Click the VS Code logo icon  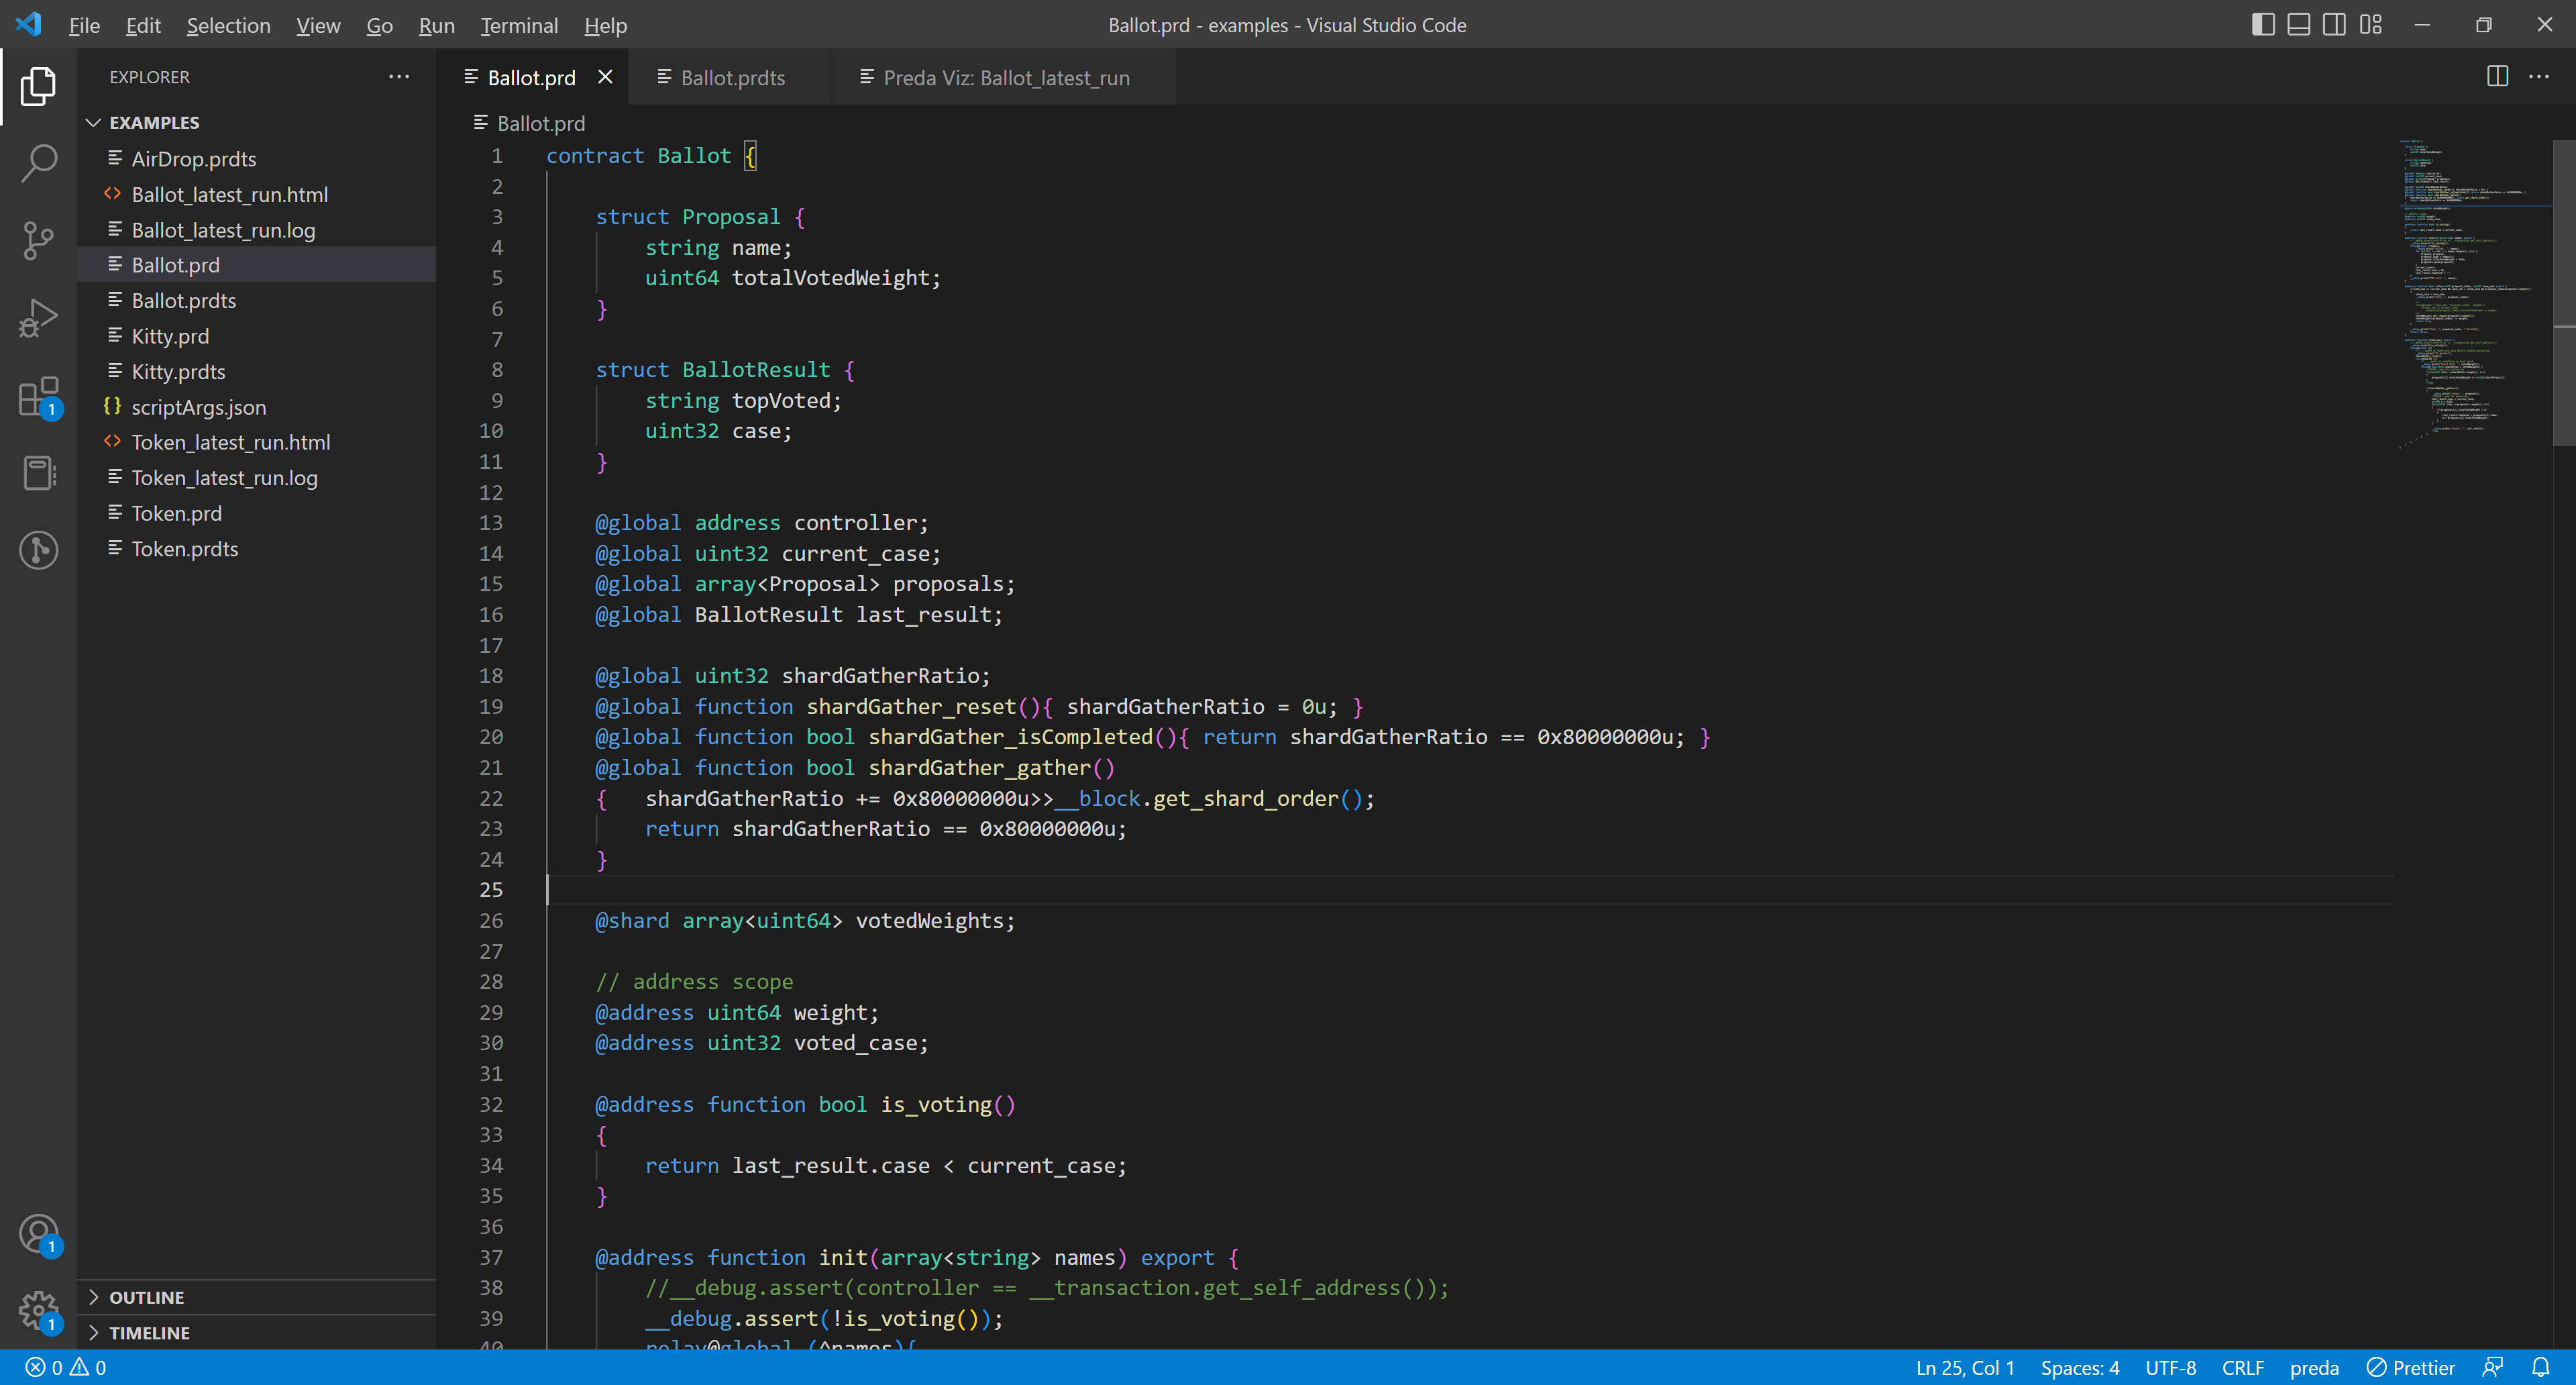point(29,25)
